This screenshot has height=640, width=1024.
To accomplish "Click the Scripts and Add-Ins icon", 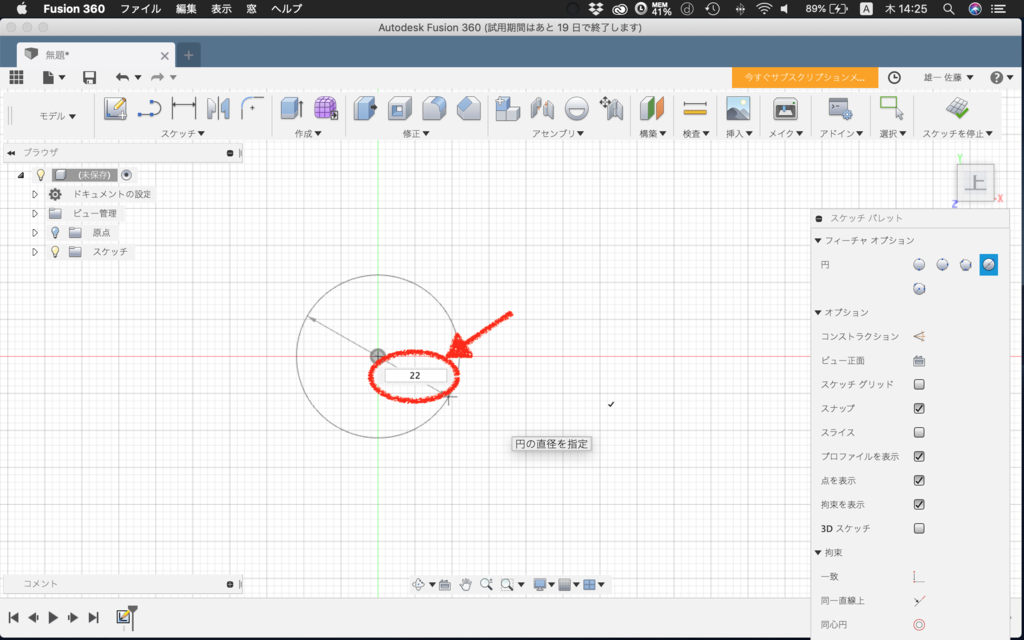I will [x=840, y=108].
